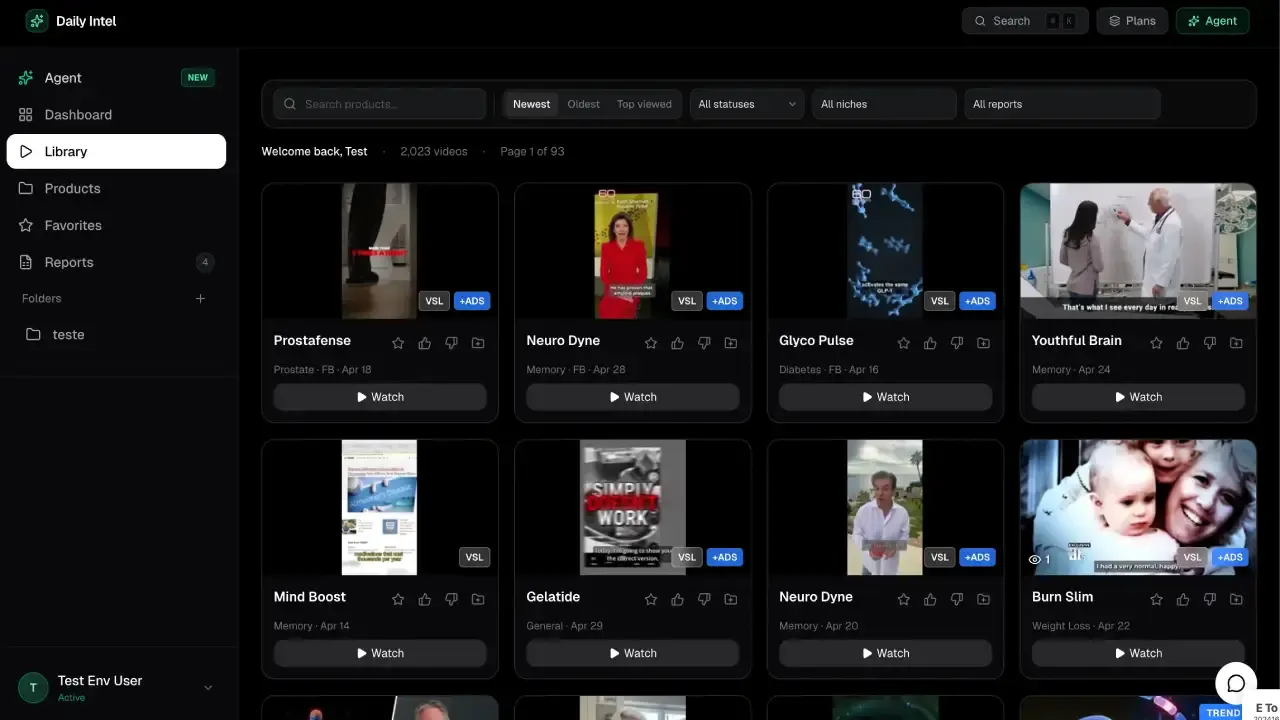The image size is (1280, 720).
Task: Sort videos by Oldest
Action: click(583, 104)
